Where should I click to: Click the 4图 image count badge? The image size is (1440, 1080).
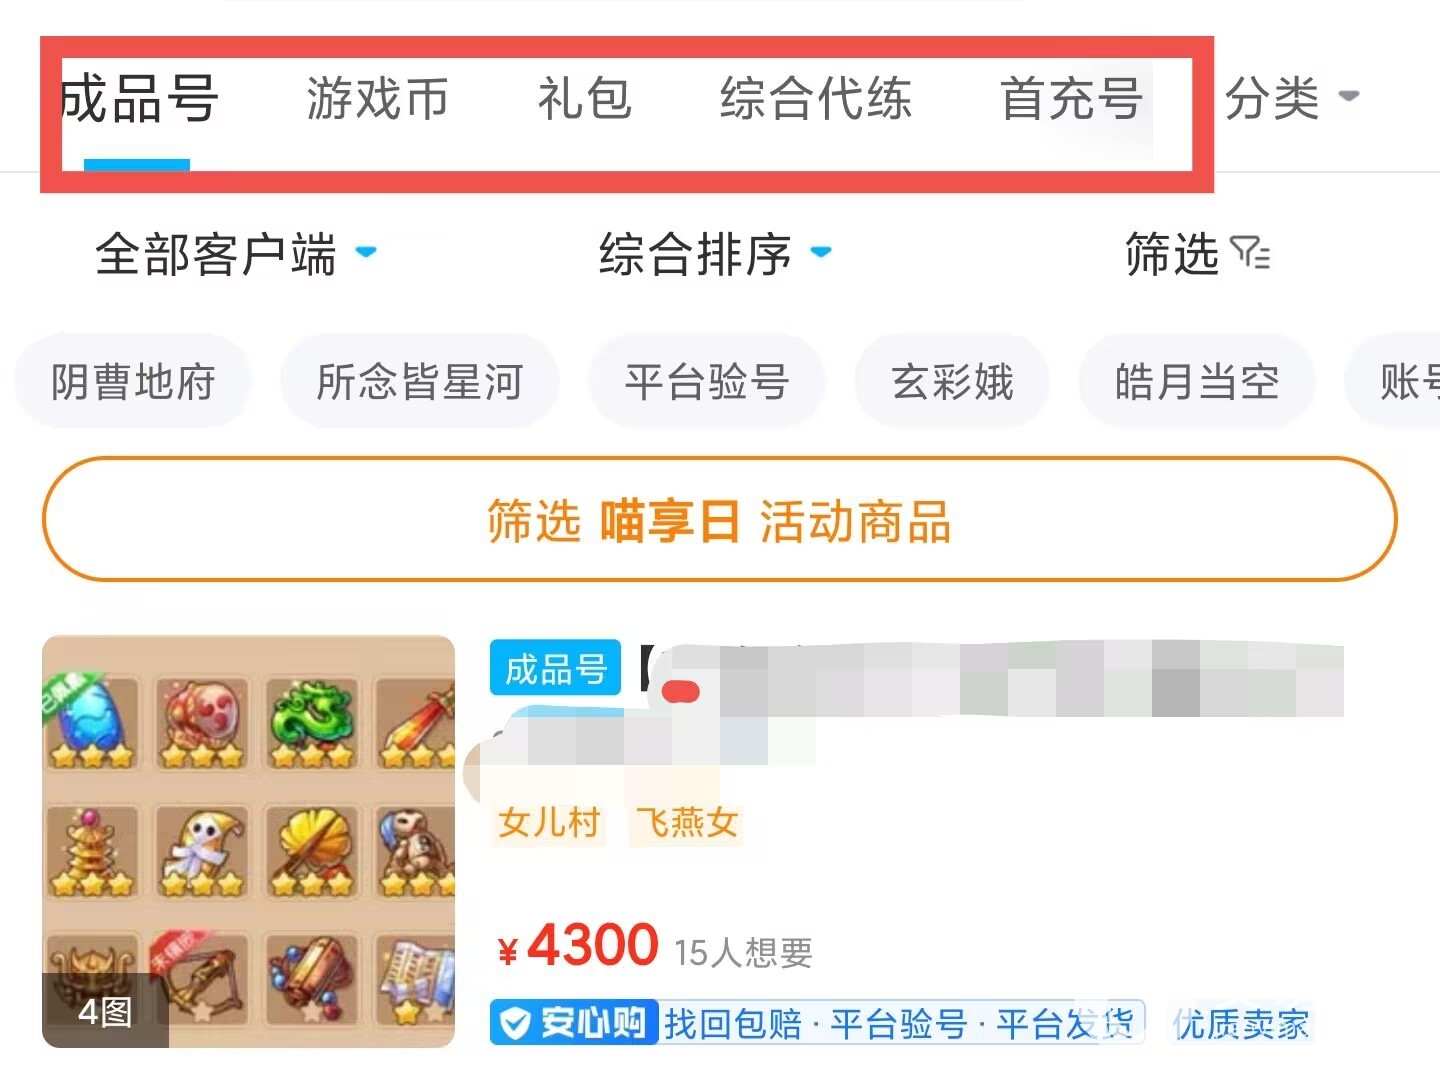point(105,1011)
